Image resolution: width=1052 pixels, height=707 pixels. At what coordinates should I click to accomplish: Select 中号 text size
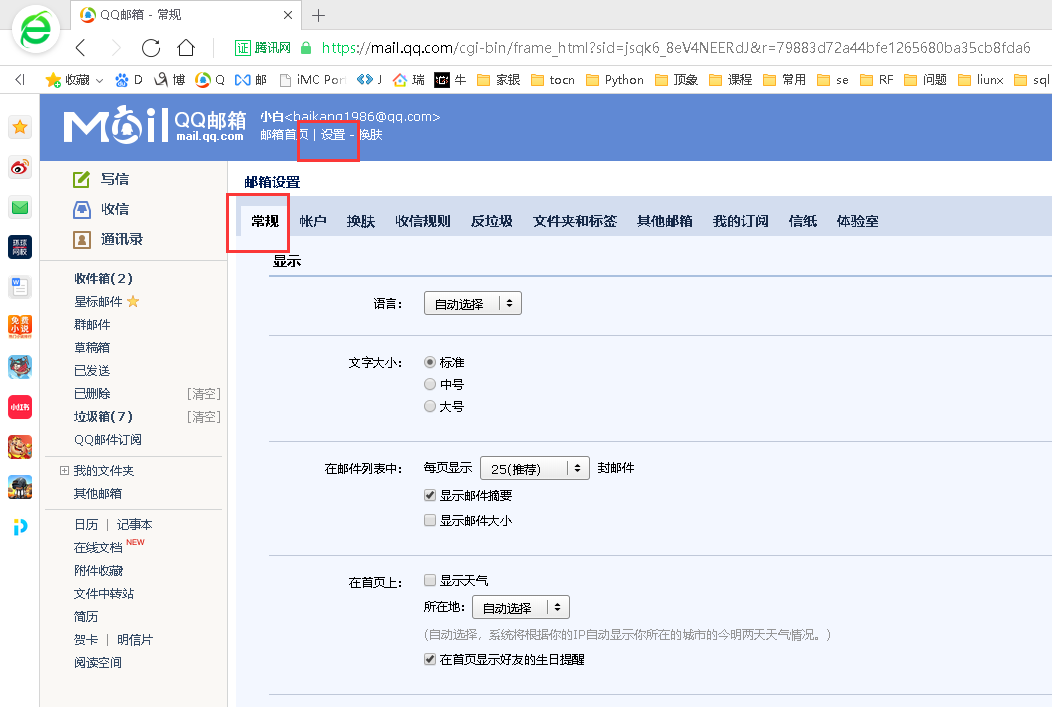(430, 384)
